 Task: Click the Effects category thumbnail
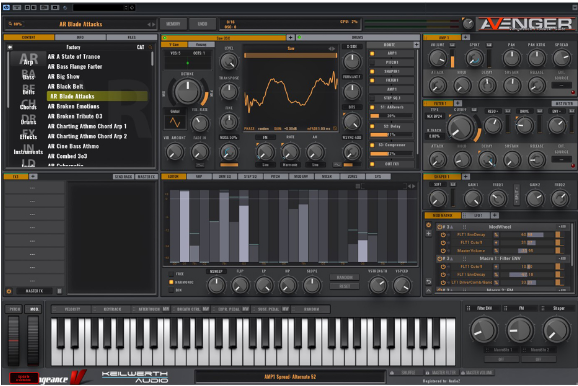click(x=28, y=134)
